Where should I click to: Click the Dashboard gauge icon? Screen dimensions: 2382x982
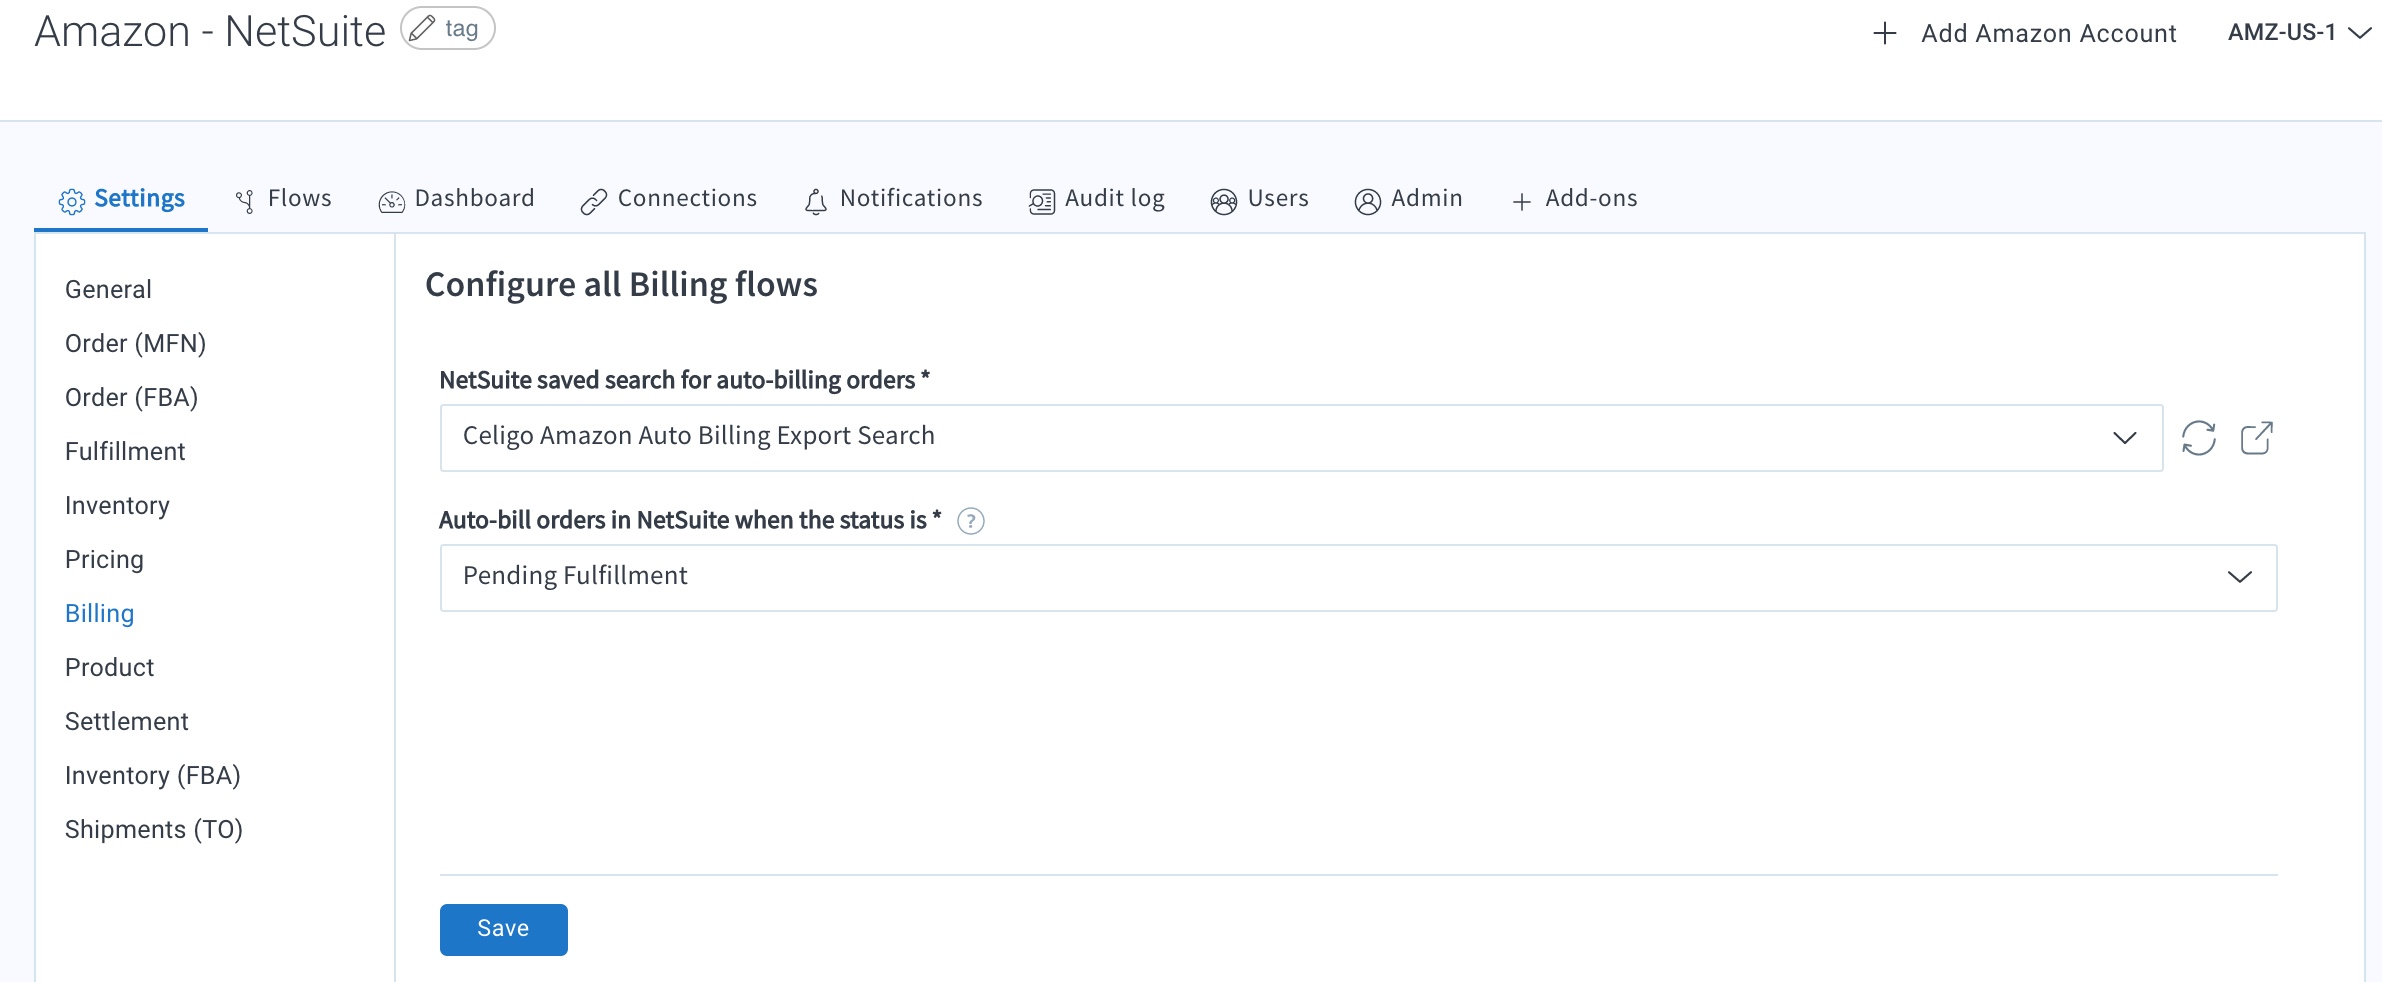[391, 202]
